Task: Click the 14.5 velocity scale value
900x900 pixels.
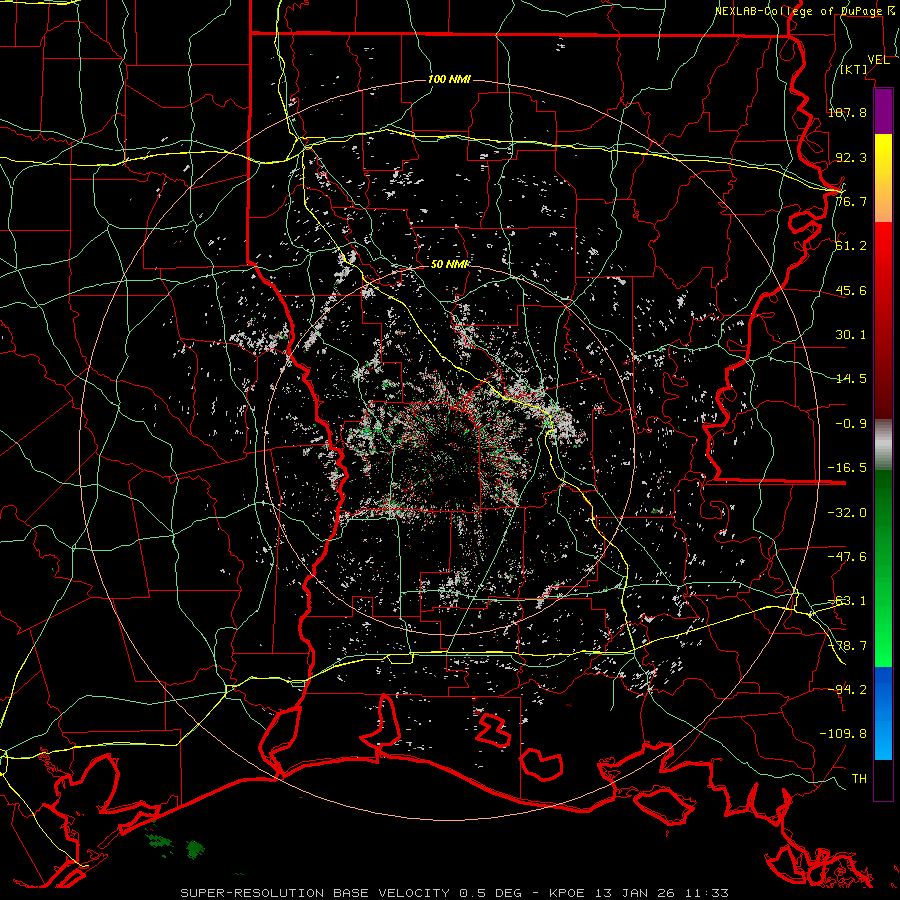Action: [x=851, y=379]
